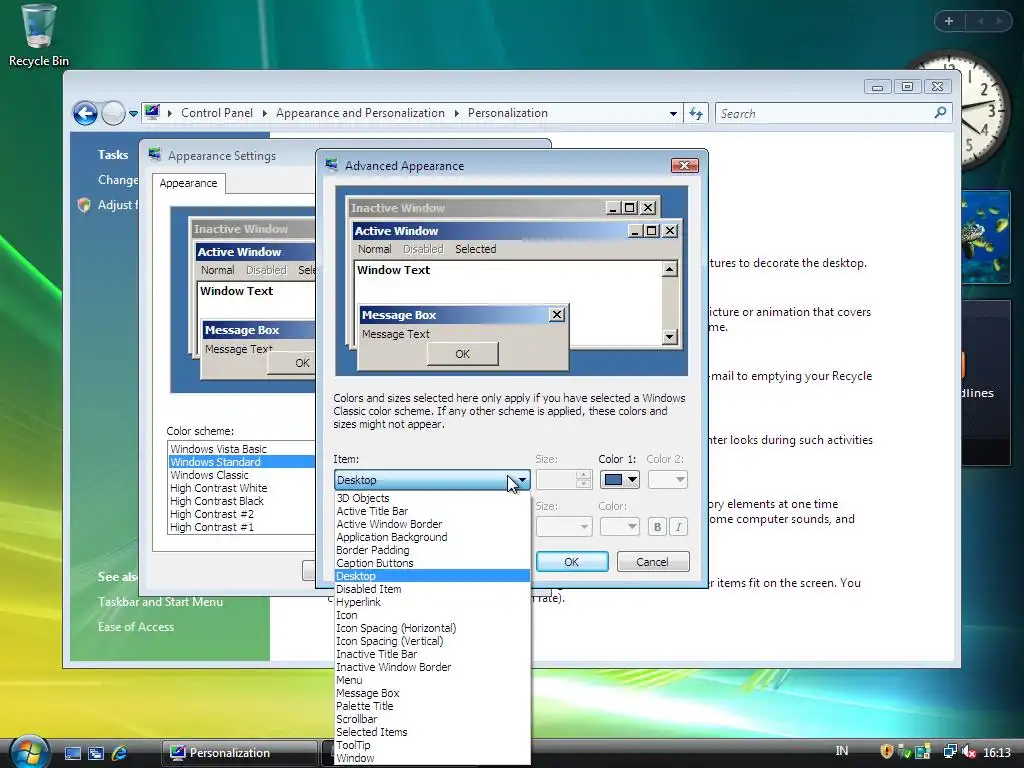Click Control Panel breadcrumb

click(x=217, y=113)
